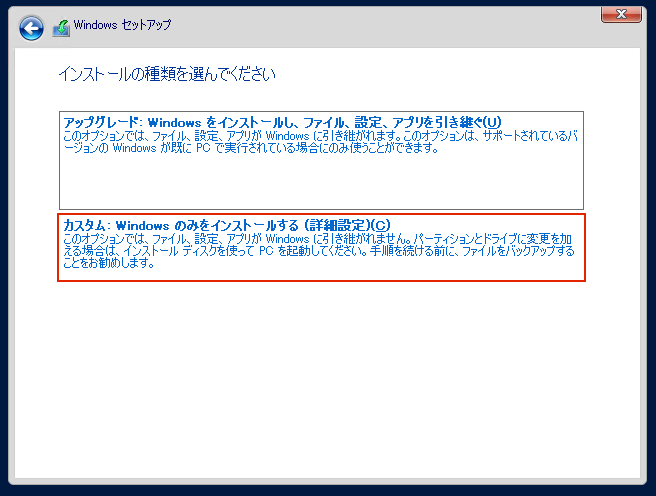
Task: Go back using the blue arrow button
Action: click(31, 28)
